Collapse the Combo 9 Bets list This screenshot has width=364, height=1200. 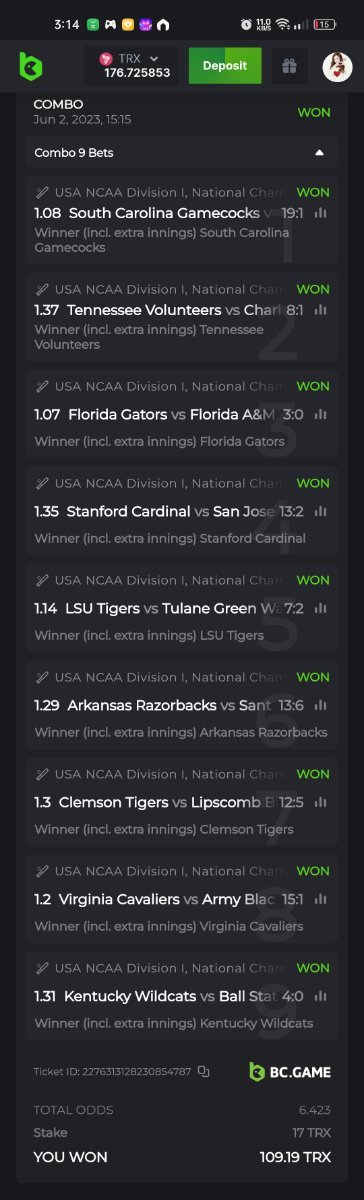point(319,153)
